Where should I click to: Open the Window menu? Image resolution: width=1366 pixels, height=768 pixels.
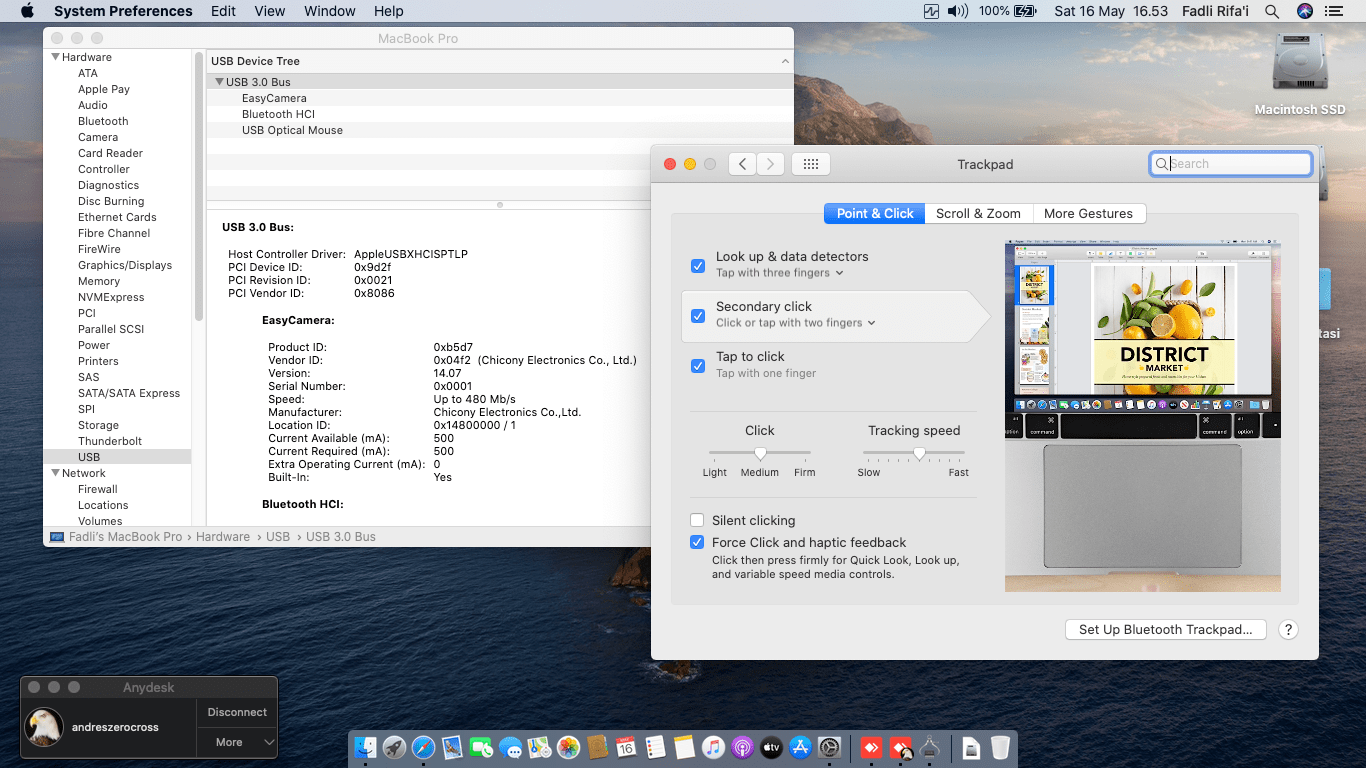coord(330,11)
